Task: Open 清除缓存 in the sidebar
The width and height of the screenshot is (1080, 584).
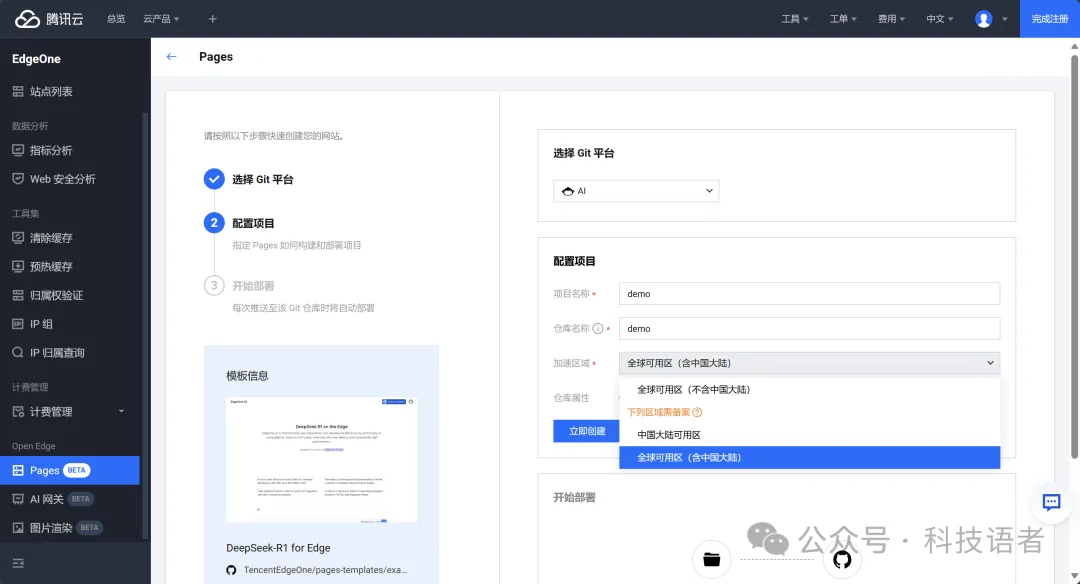Action: [x=51, y=238]
